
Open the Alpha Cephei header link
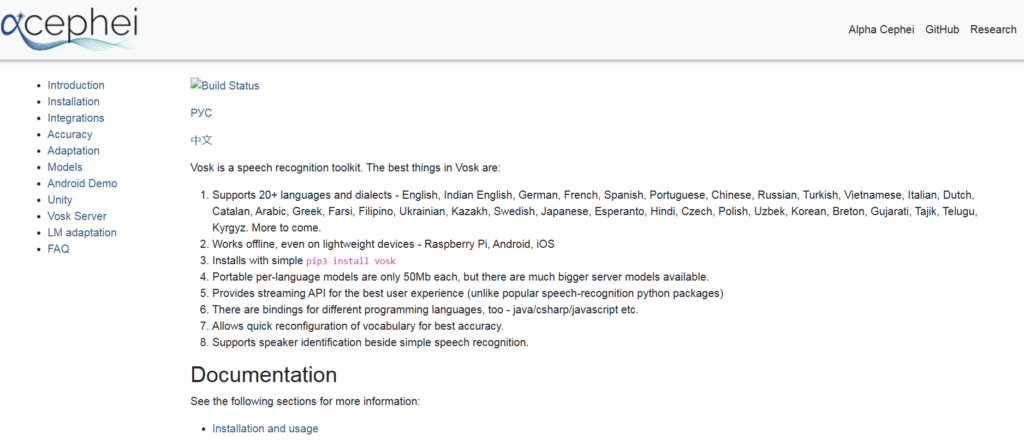click(881, 29)
